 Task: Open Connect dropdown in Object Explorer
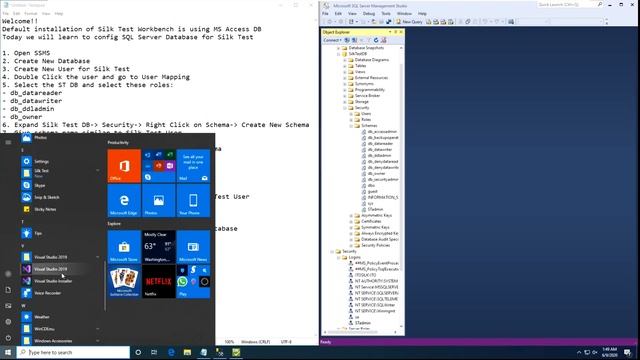click(332, 40)
